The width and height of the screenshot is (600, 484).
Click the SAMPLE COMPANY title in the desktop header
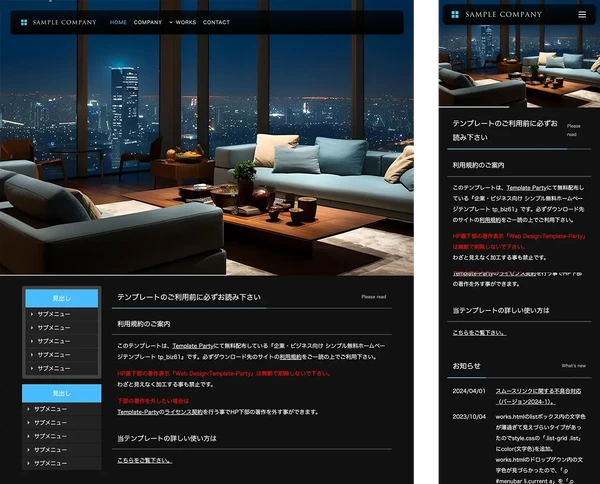tap(65, 22)
